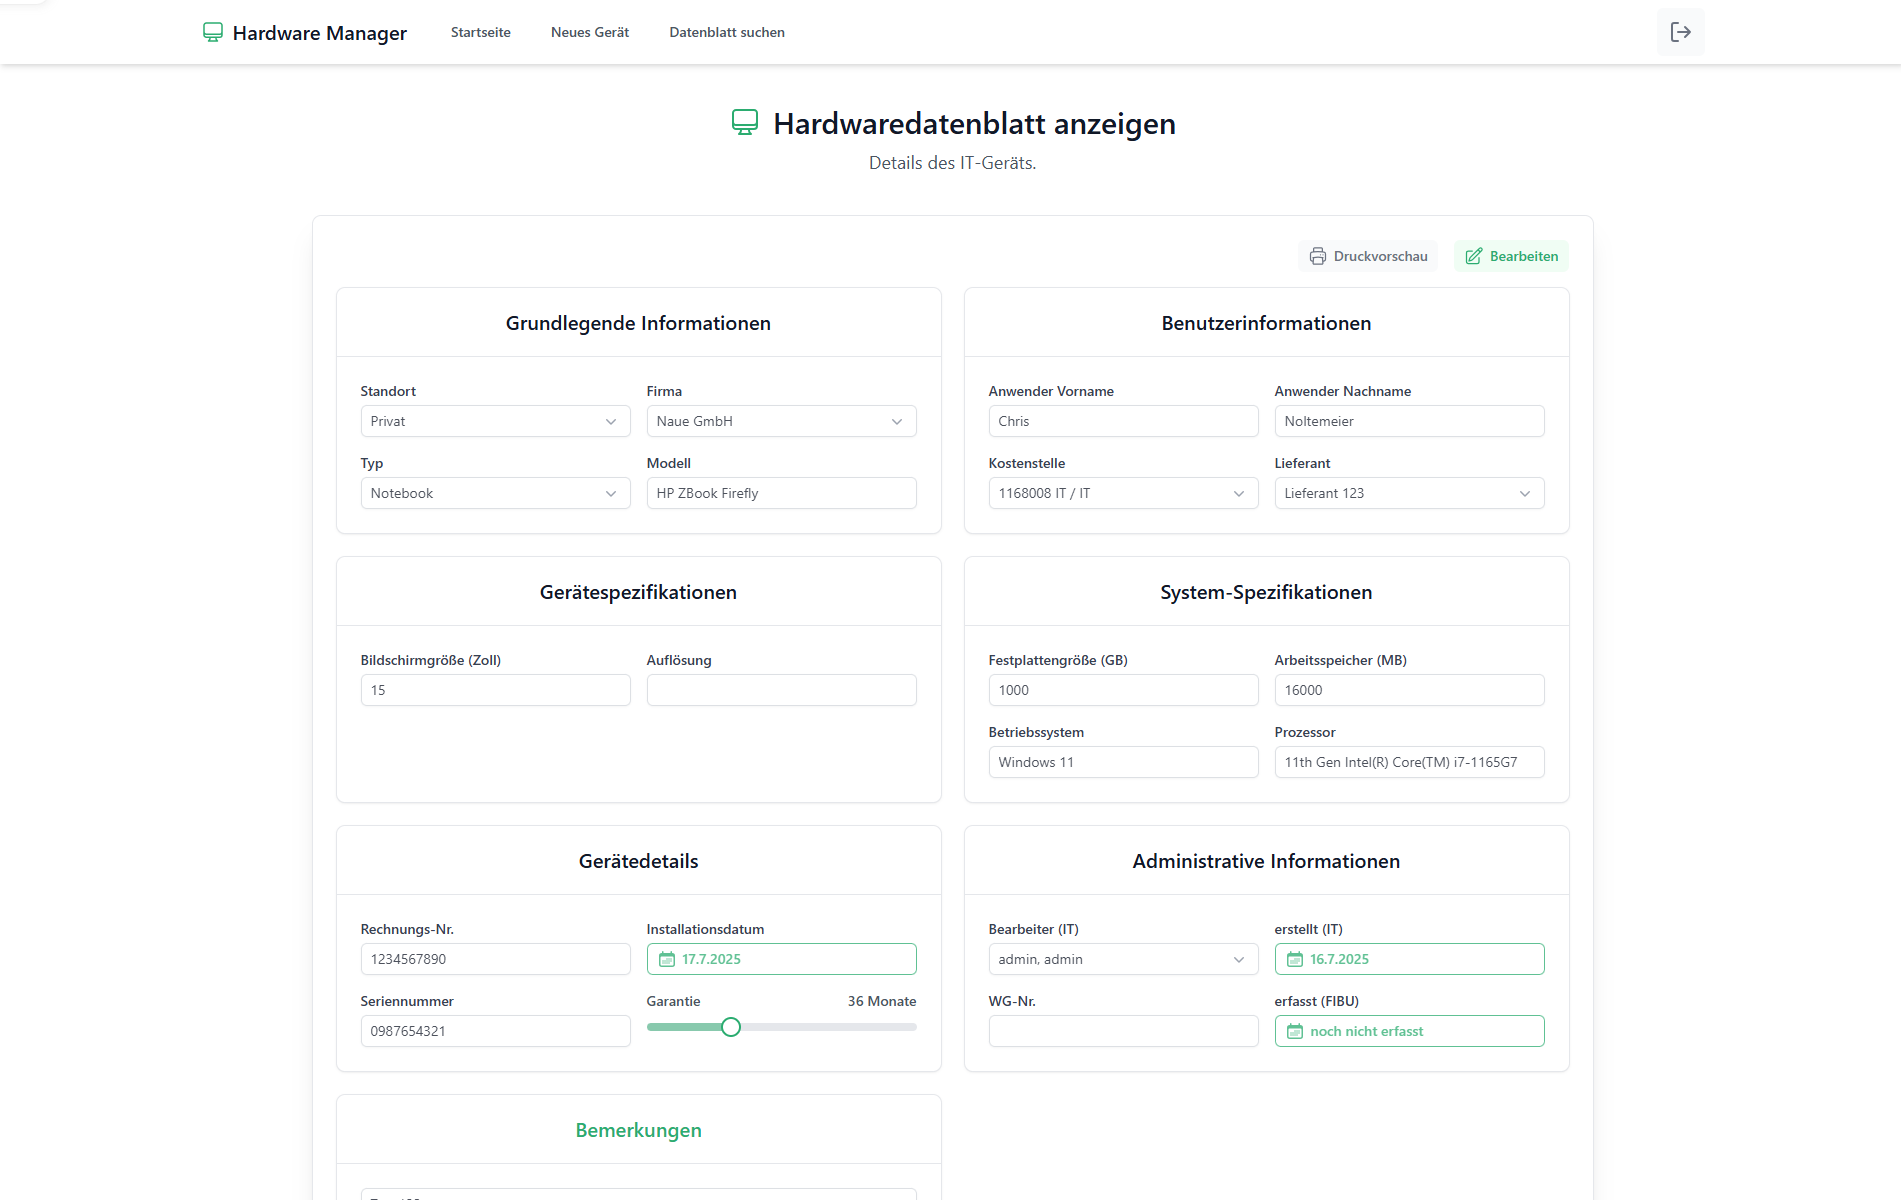This screenshot has height=1200, width=1901.
Task: Click the empty WG-Nr. field
Action: point(1123,1031)
